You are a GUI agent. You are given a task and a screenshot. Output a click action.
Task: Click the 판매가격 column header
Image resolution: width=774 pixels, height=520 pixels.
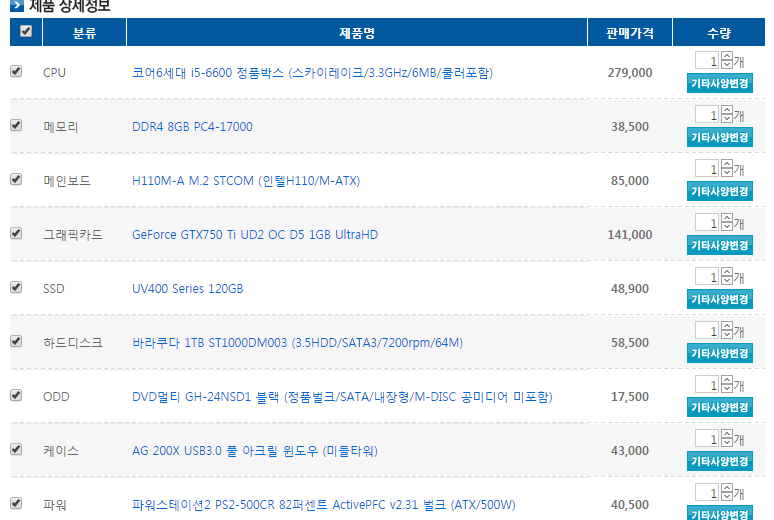tap(630, 33)
